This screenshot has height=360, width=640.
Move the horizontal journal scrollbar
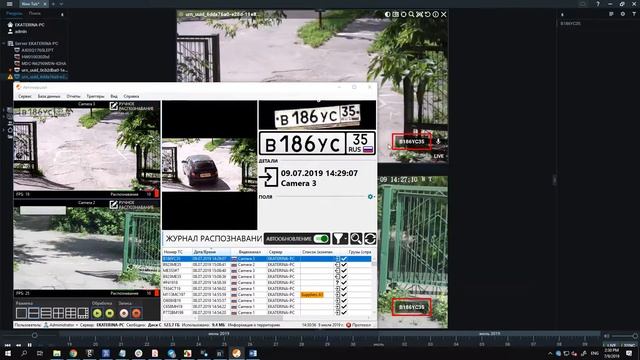click(241, 318)
